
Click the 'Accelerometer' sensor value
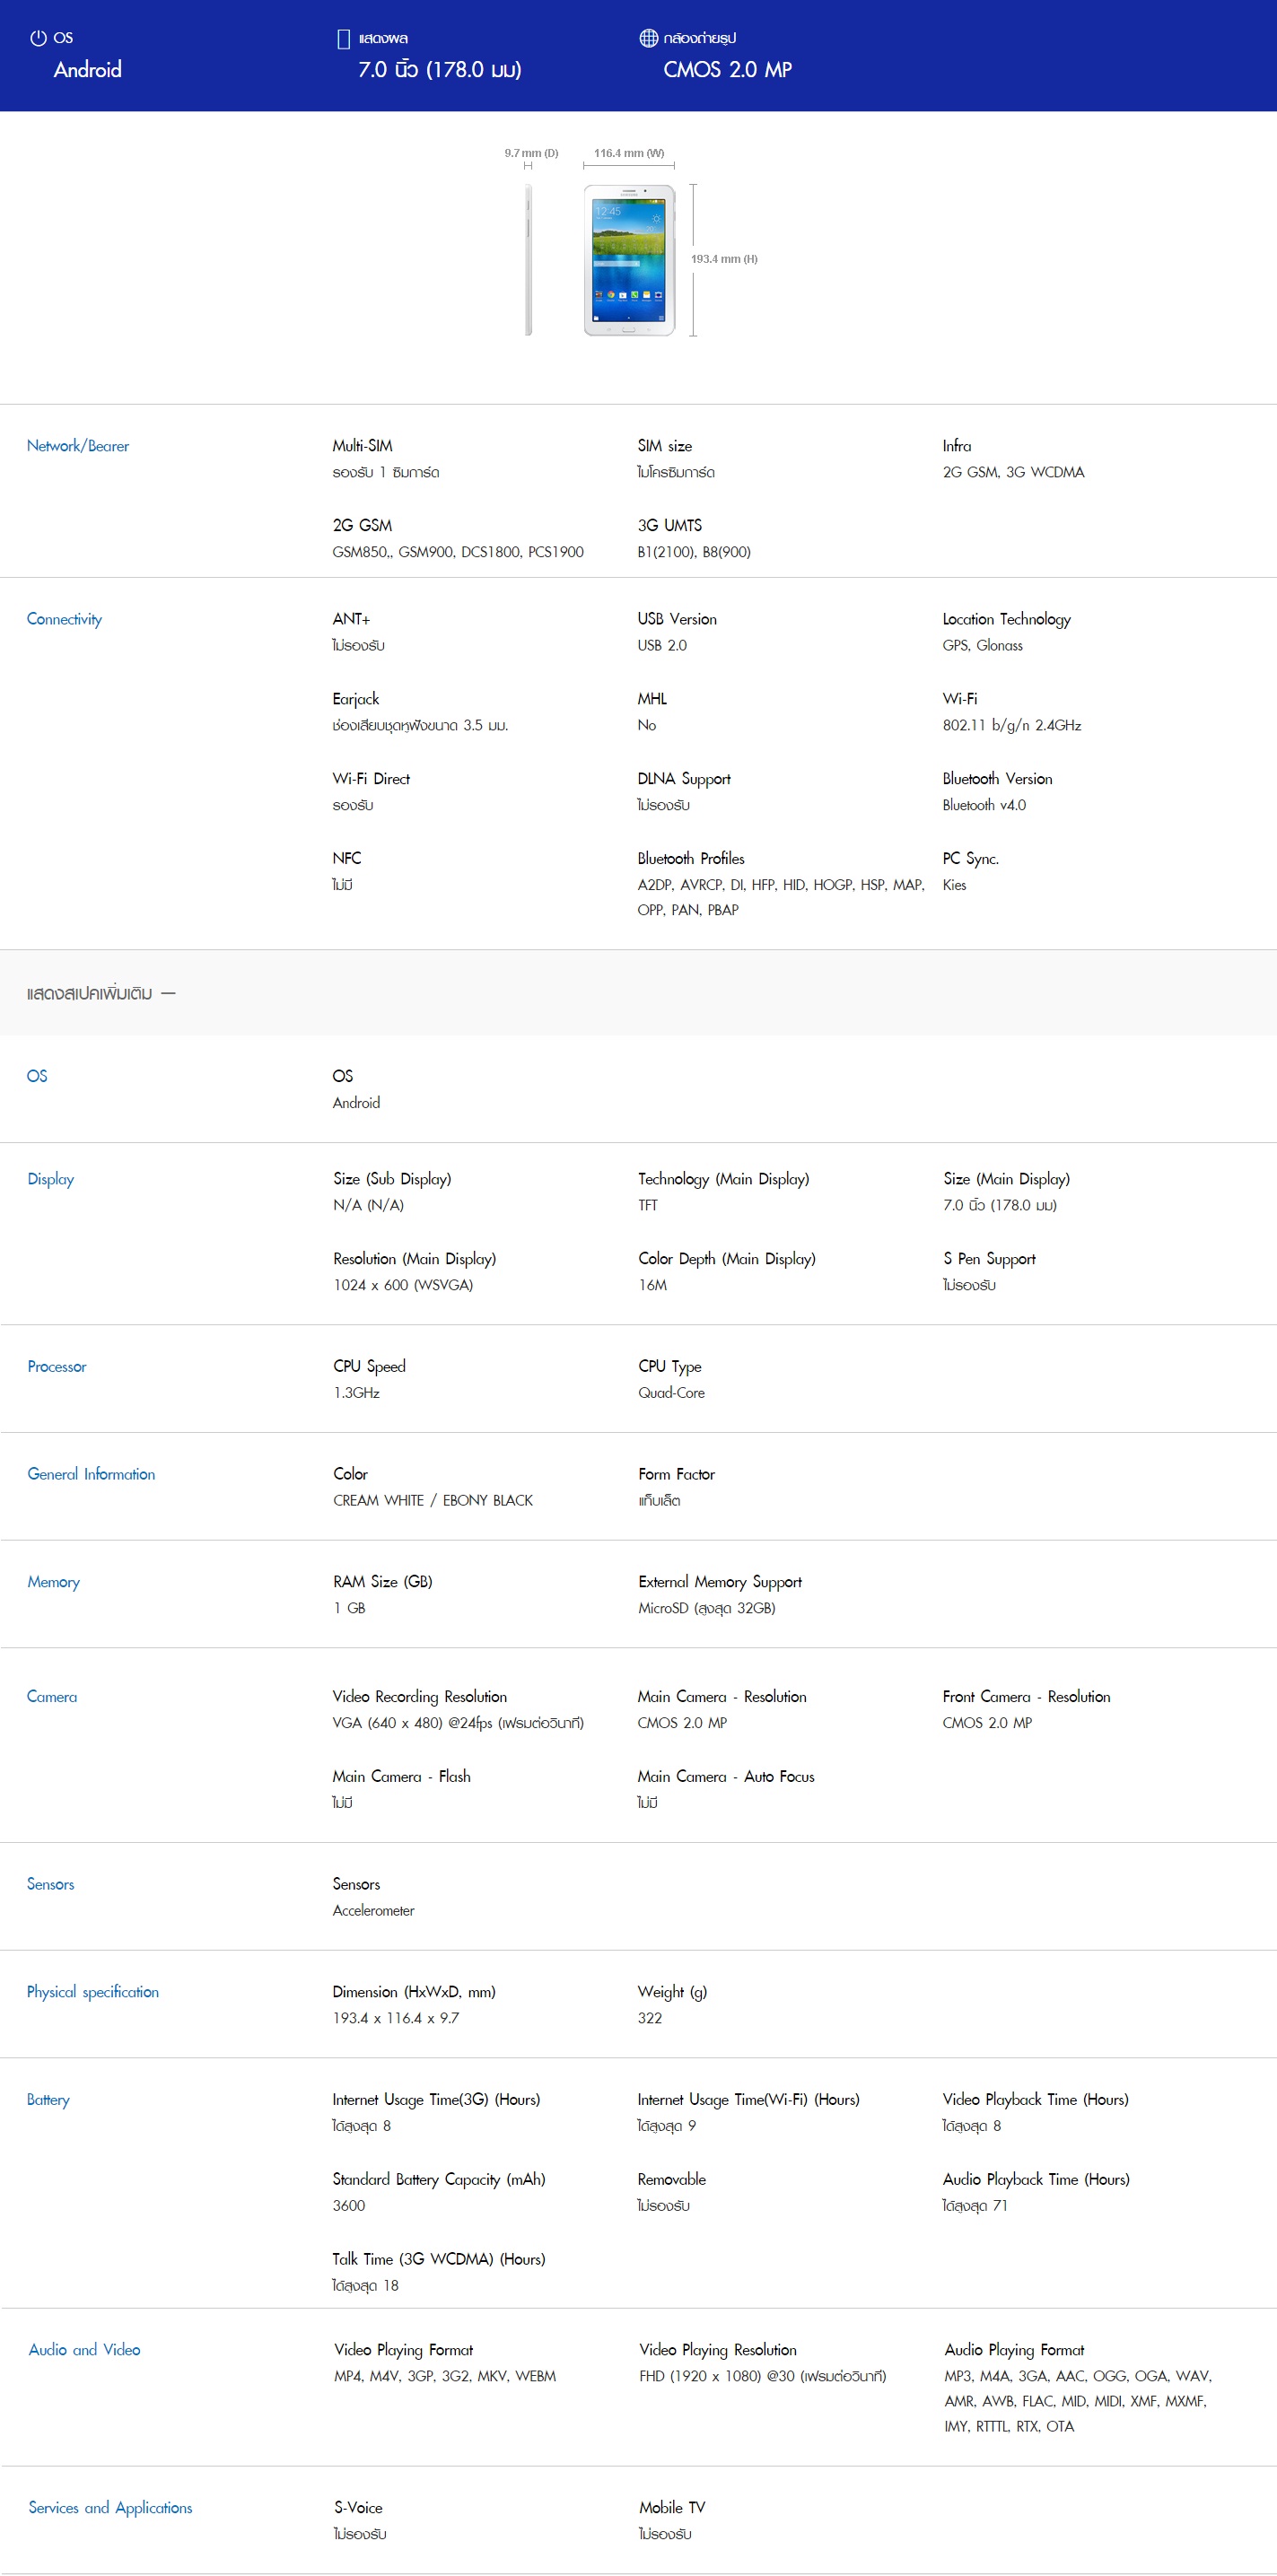(x=373, y=1910)
